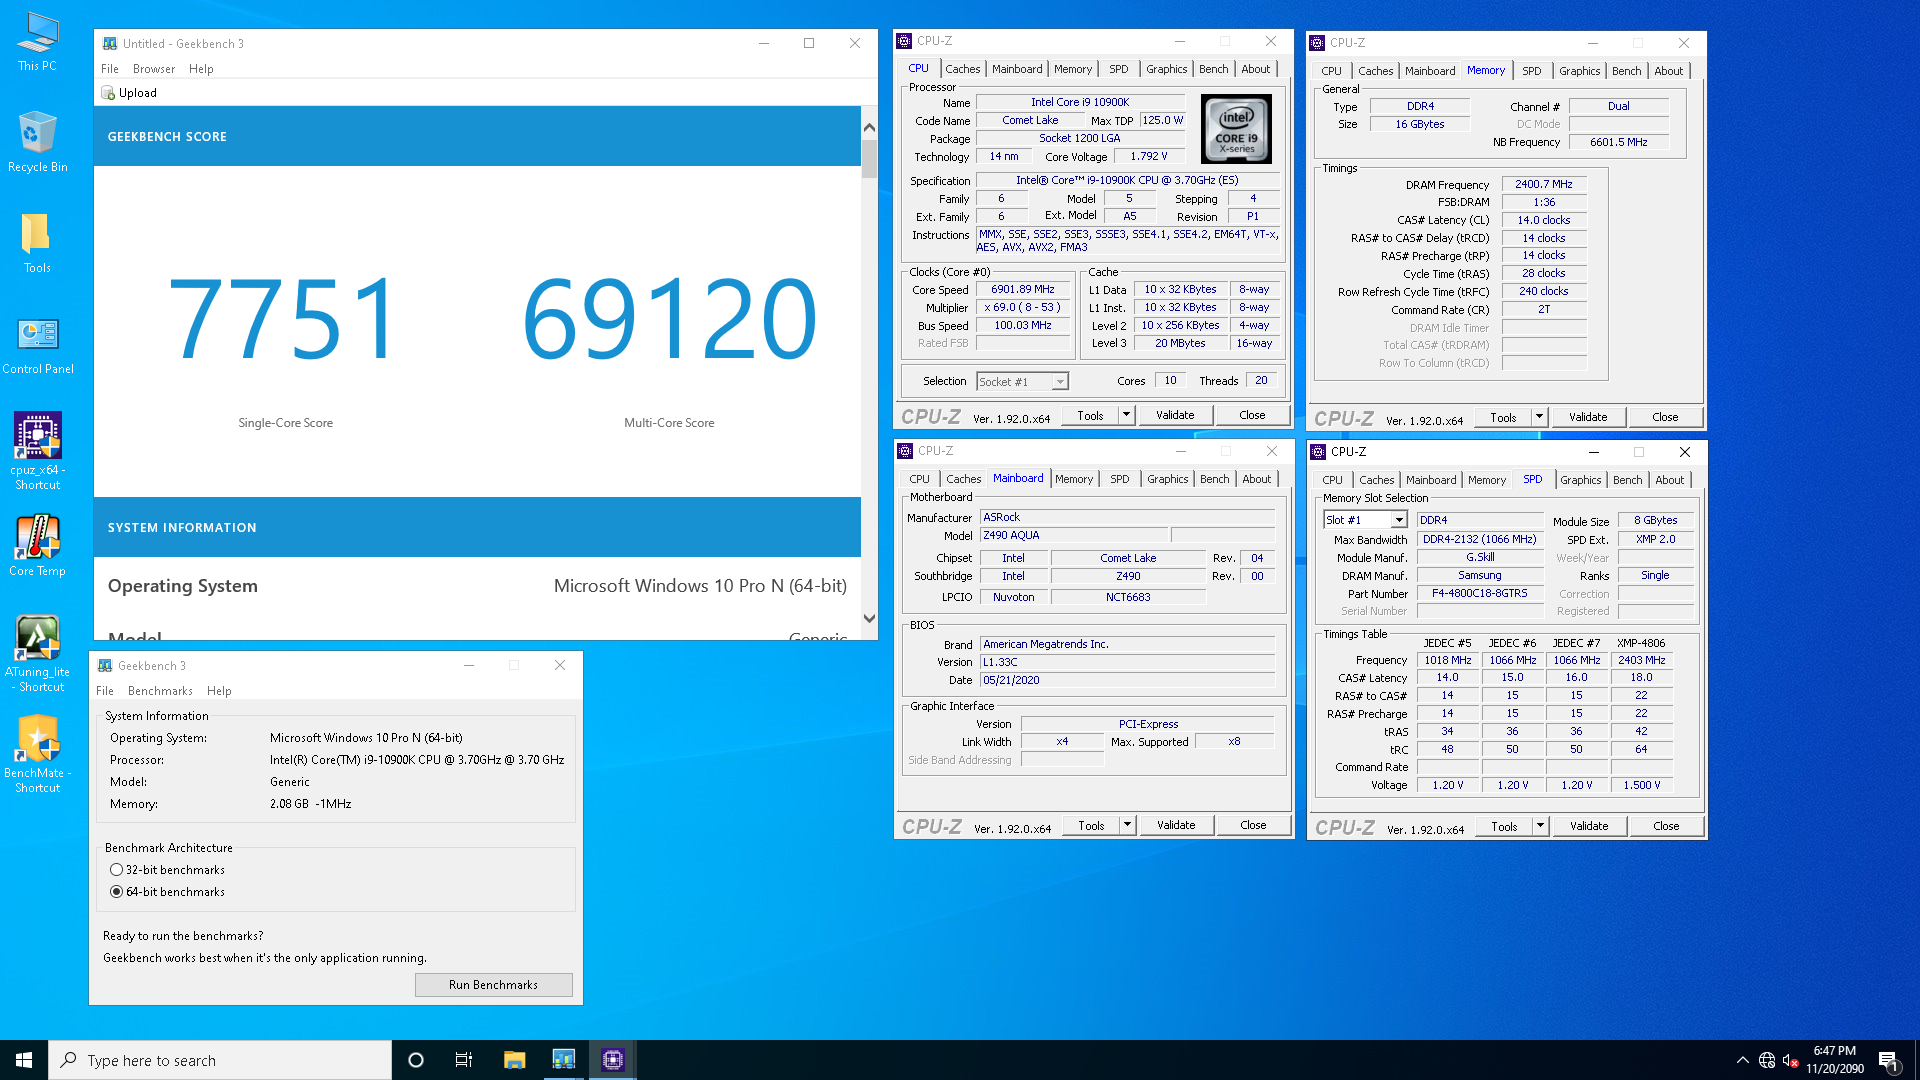Open the Control Panel desktop icon
The width and height of the screenshot is (1920, 1080).
pyautogui.click(x=38, y=345)
